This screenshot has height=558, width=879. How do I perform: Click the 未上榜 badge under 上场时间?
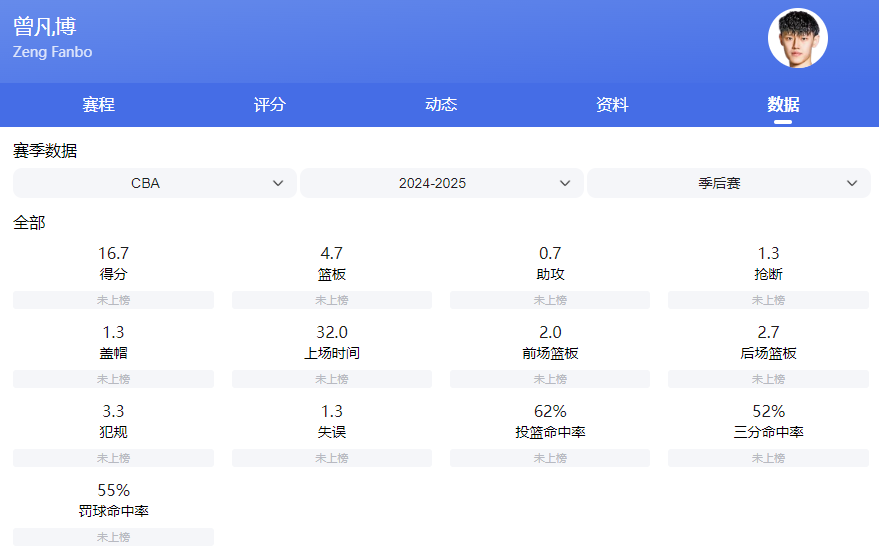pos(332,379)
